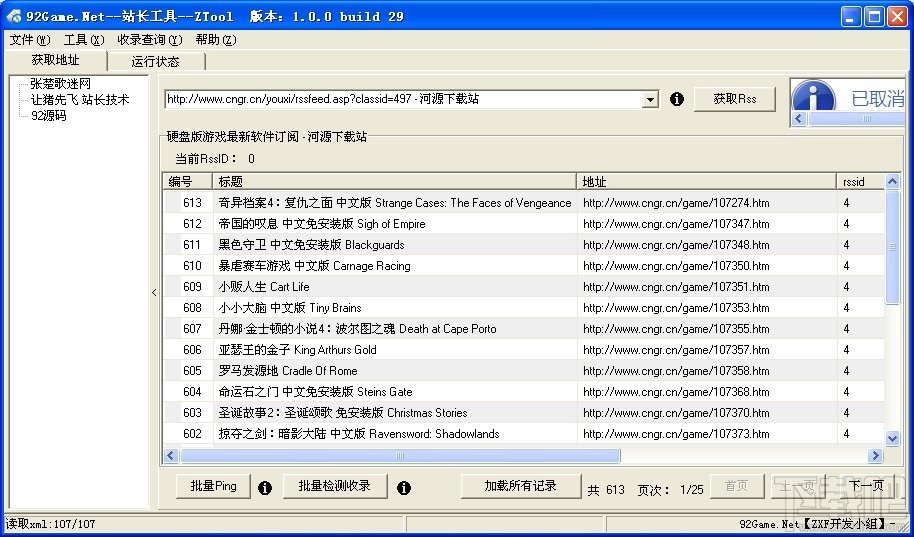
Task: Click left scroll arrow in 已取消 message panel
Action: (x=799, y=119)
